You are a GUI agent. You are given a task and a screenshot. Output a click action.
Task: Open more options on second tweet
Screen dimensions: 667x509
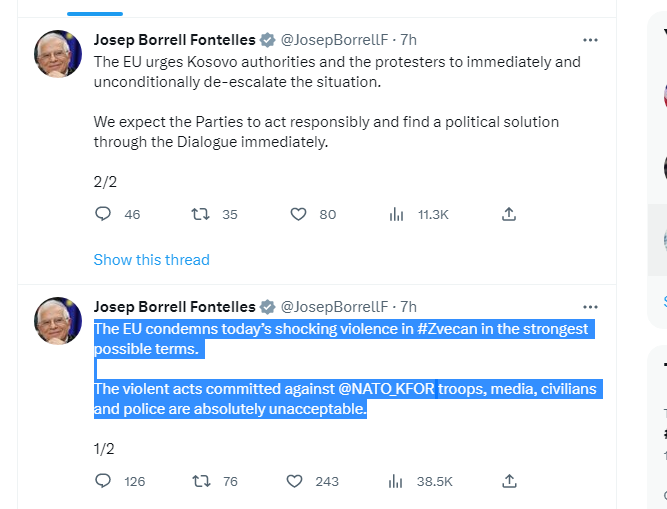pyautogui.click(x=590, y=306)
